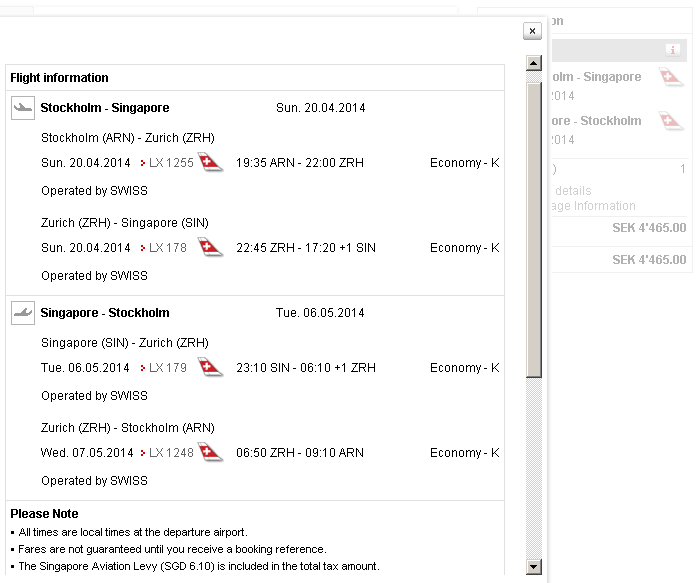Click the SWISS tail logo for LX 179
Viewport: 698px width, 583px height.
click(x=210, y=368)
